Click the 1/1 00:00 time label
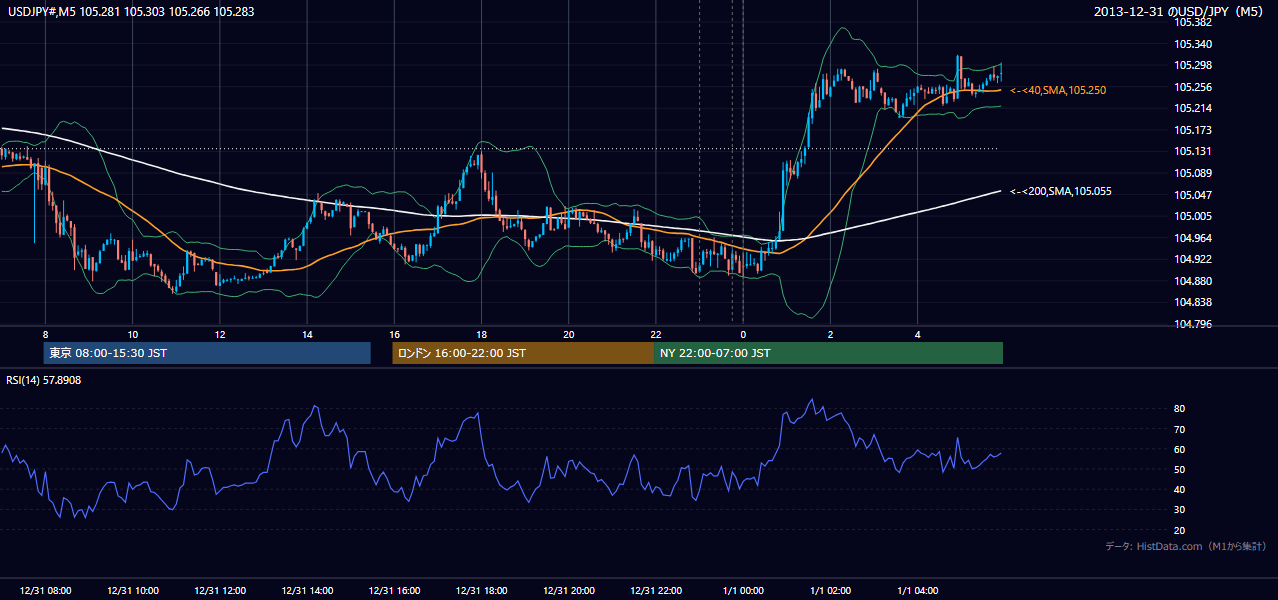The height and width of the screenshot is (600, 1278). [744, 590]
